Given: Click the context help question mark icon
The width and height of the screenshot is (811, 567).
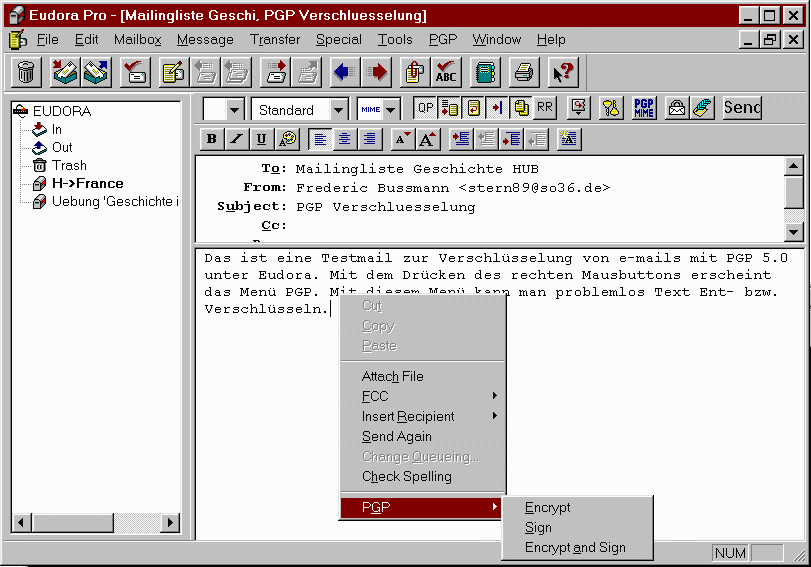Looking at the screenshot, I should 563,72.
